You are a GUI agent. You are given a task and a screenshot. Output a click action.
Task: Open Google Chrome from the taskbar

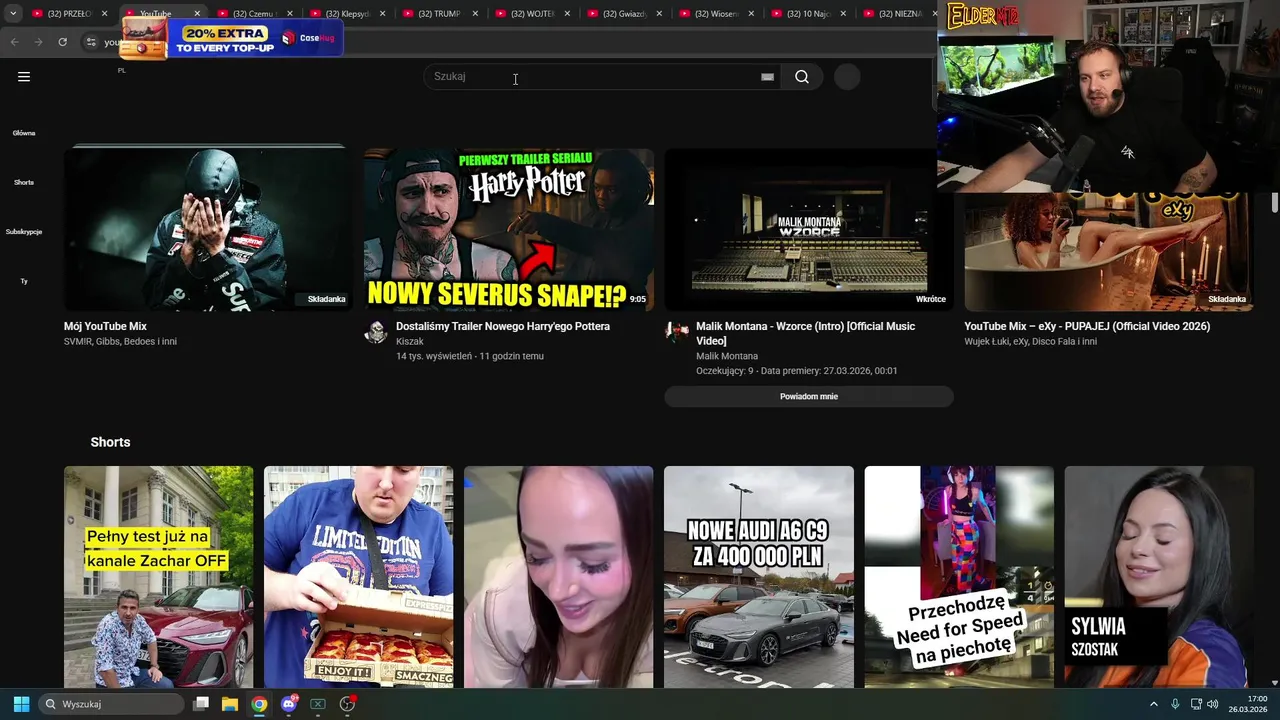[x=259, y=704]
